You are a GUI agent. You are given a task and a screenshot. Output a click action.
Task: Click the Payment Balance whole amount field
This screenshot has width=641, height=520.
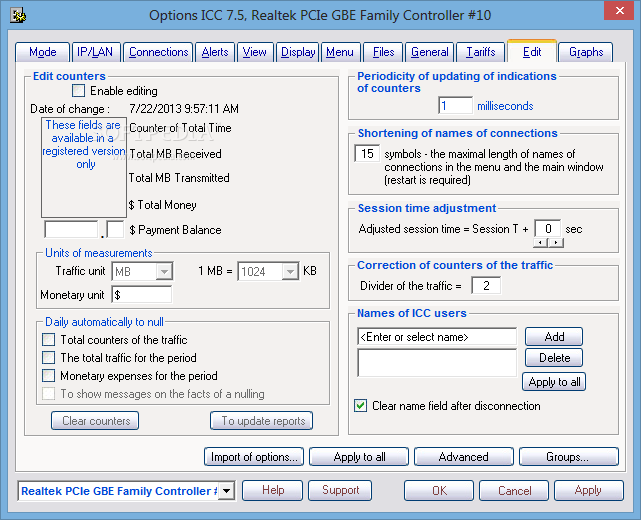pos(71,229)
